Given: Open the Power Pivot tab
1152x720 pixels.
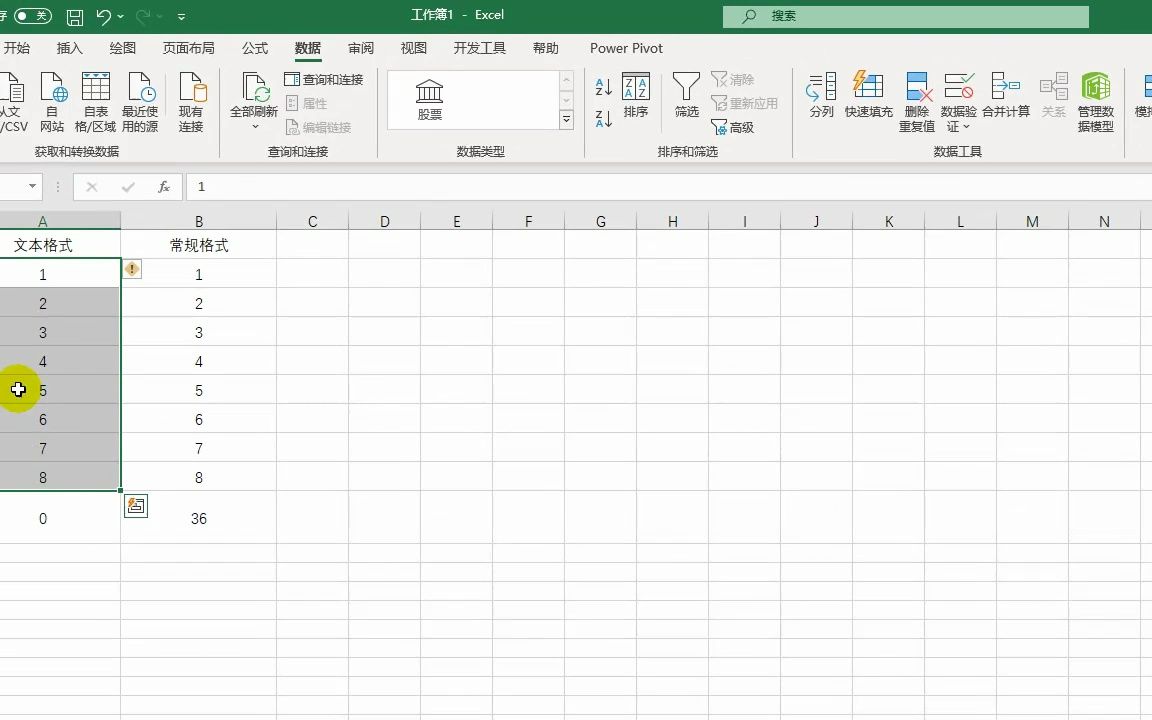Looking at the screenshot, I should coord(625,47).
